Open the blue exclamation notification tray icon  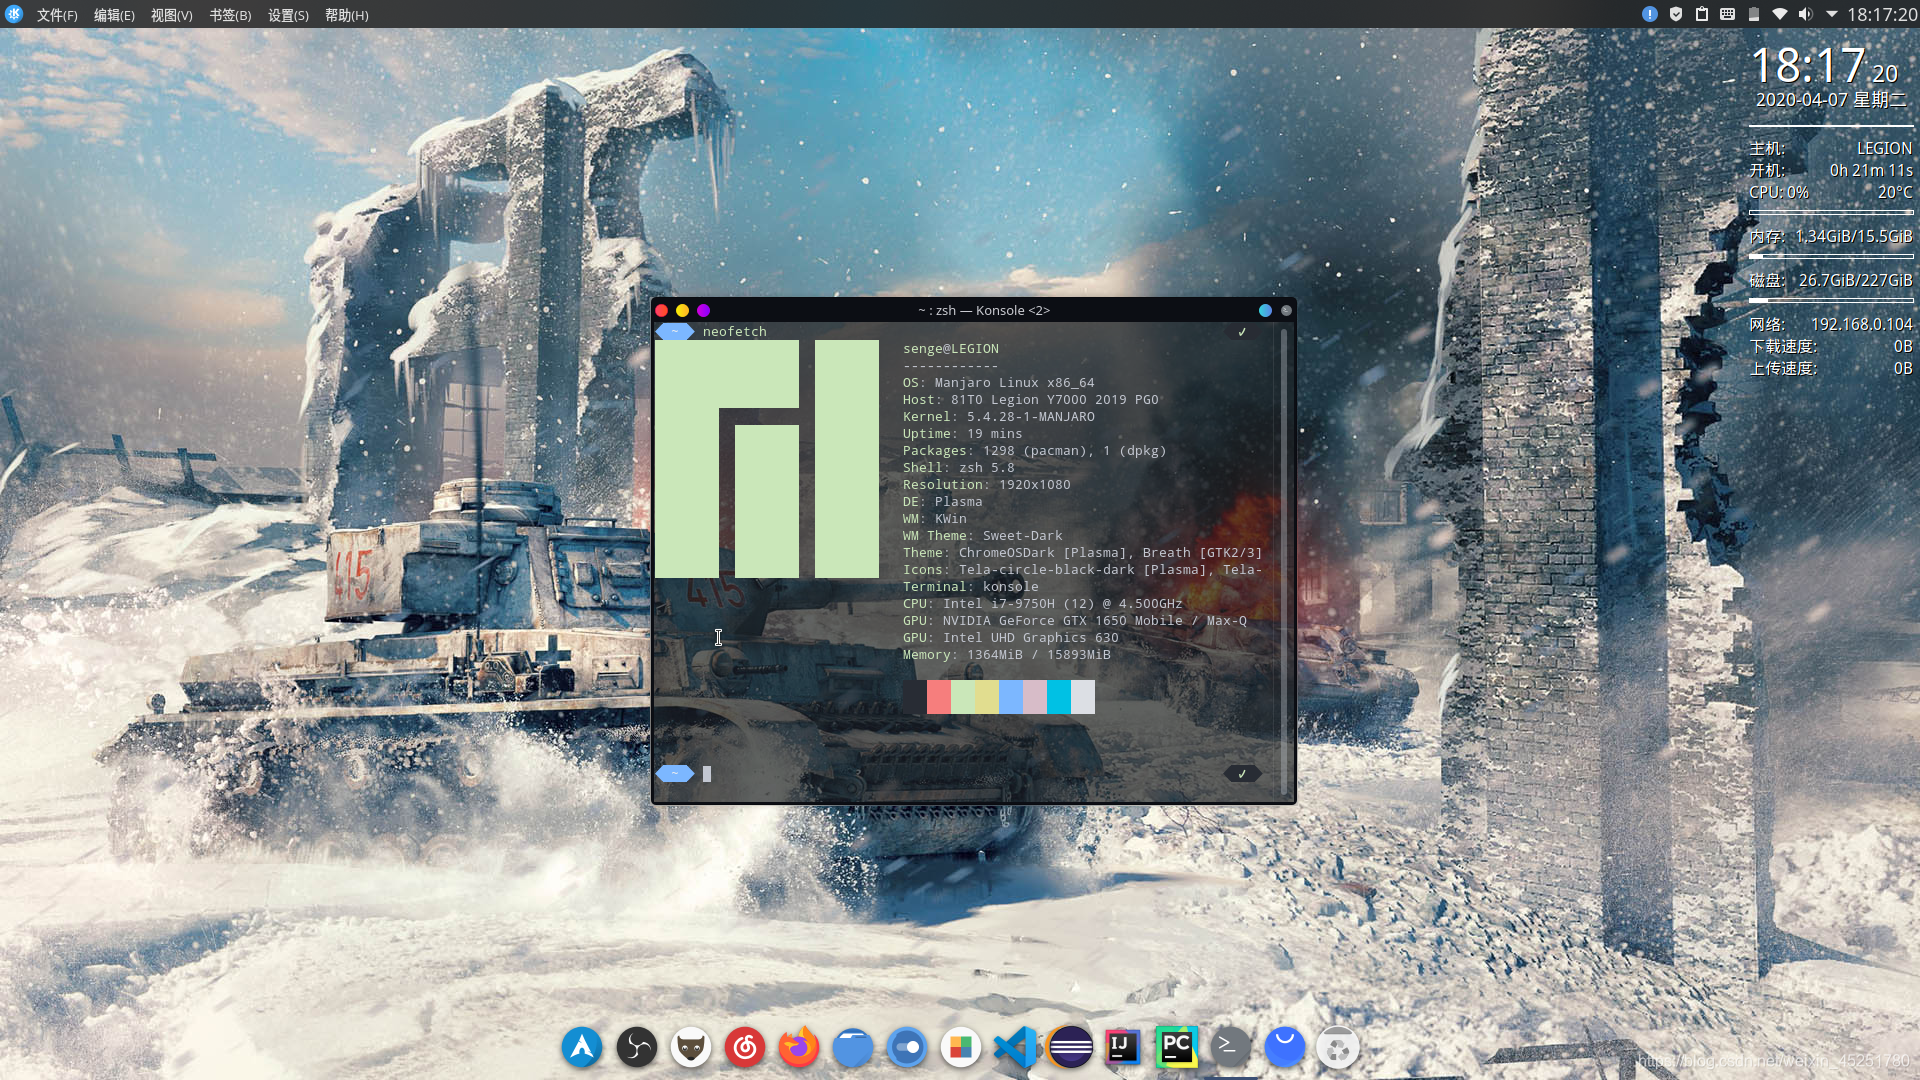pos(1650,14)
